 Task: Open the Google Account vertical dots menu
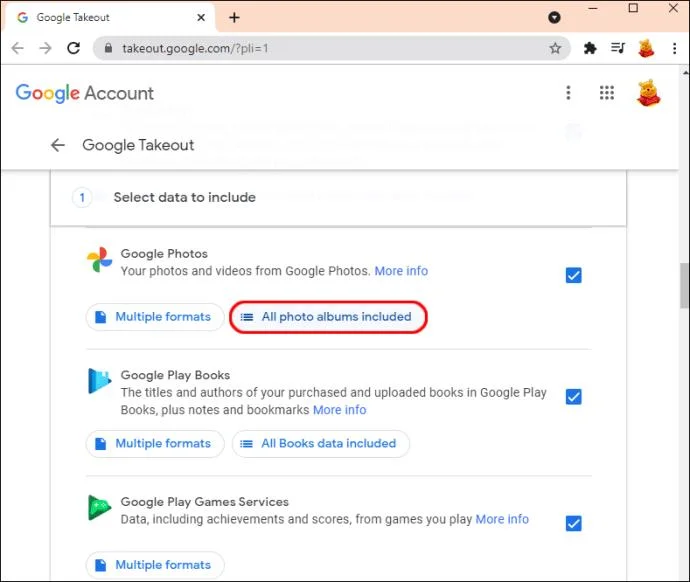569,93
